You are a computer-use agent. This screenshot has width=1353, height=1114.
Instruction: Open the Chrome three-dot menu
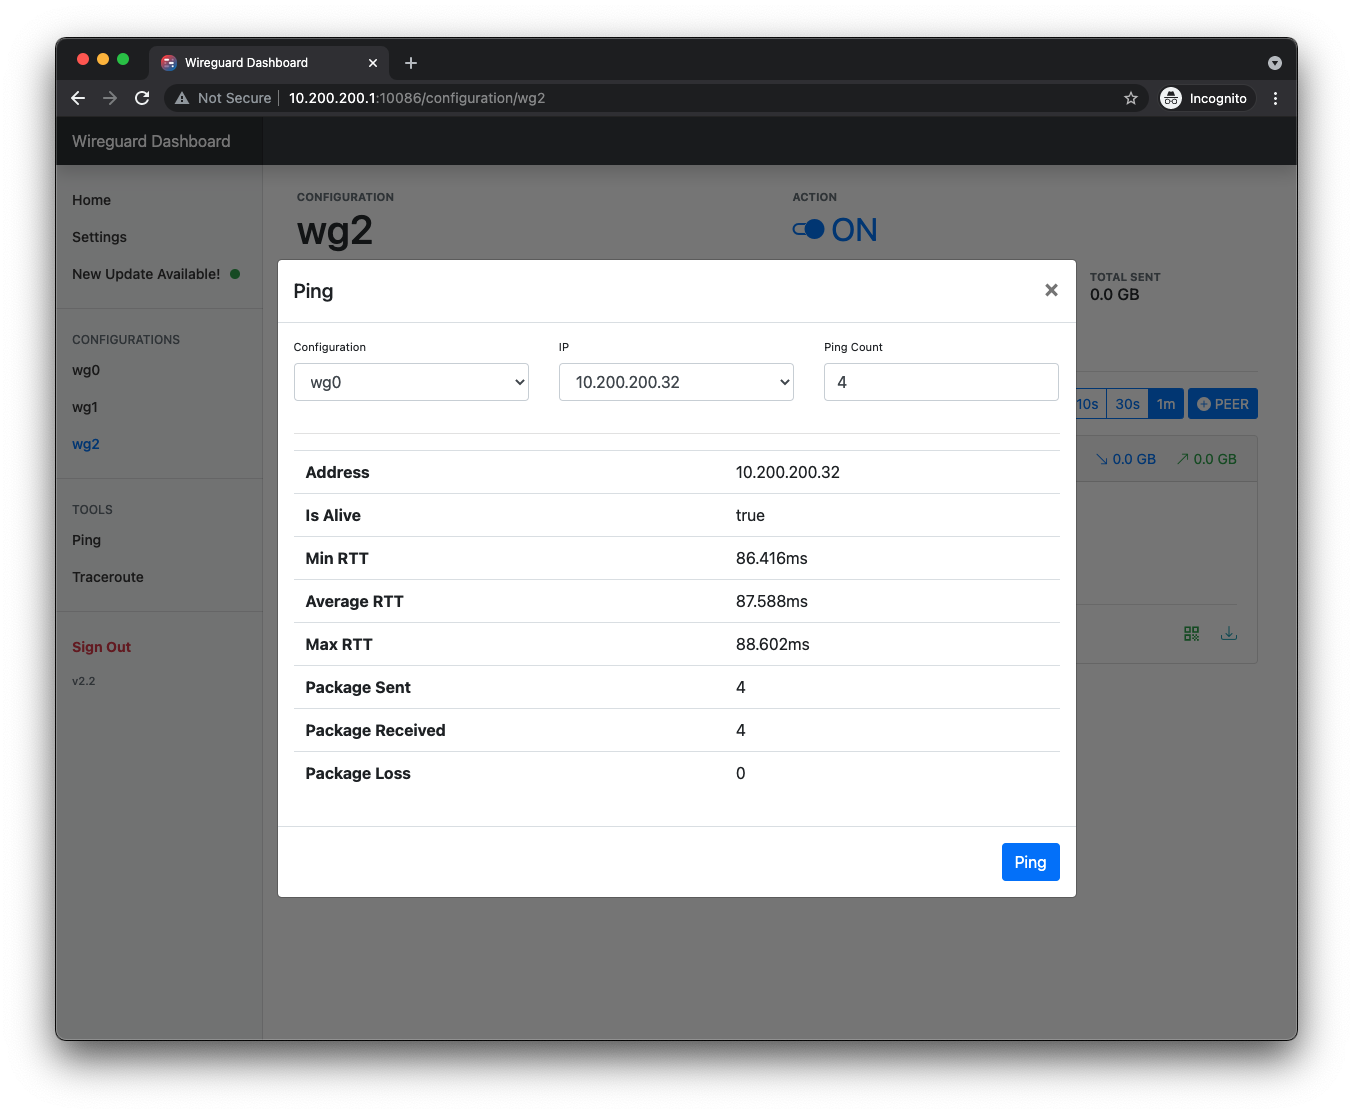1275,98
